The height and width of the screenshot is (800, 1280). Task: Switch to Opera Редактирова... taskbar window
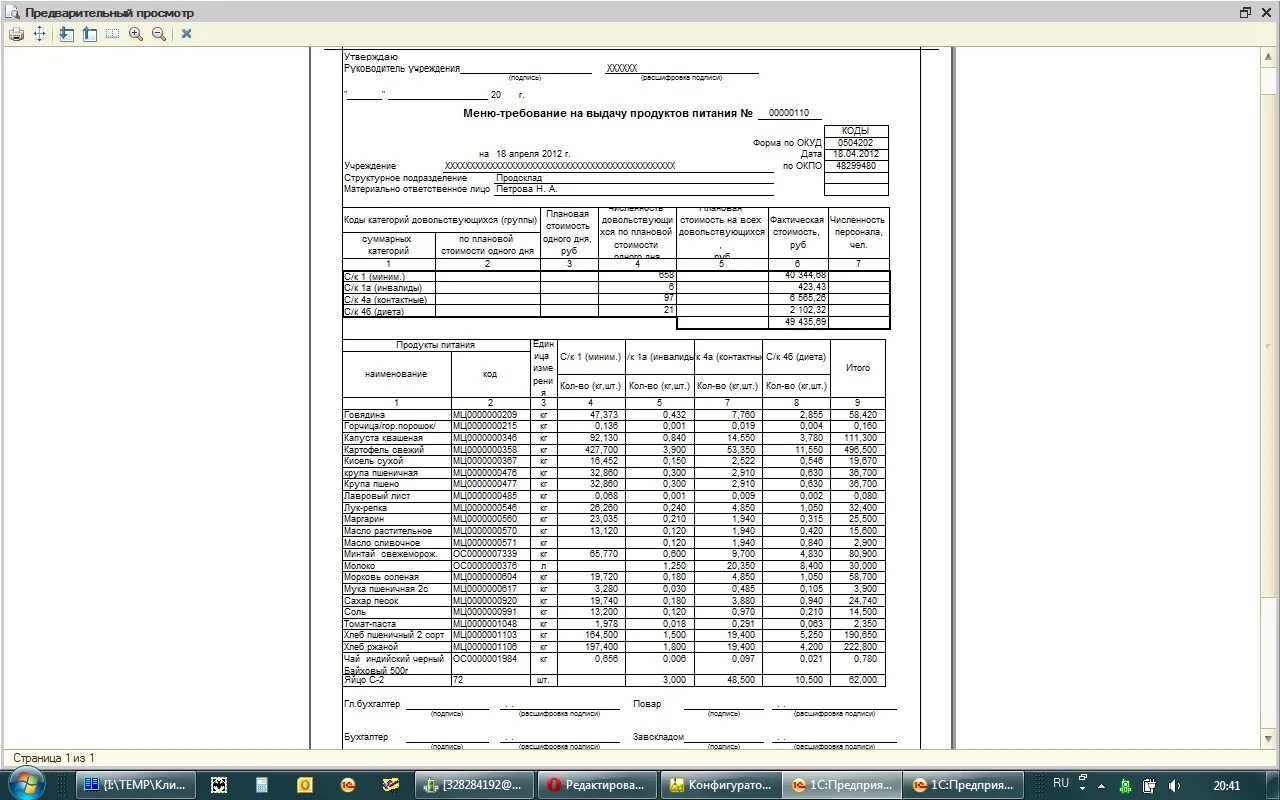point(597,785)
